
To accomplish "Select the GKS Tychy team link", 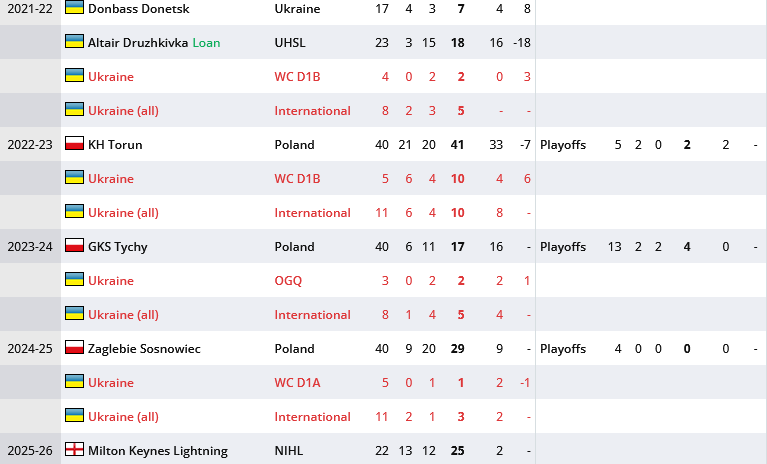I will point(117,247).
